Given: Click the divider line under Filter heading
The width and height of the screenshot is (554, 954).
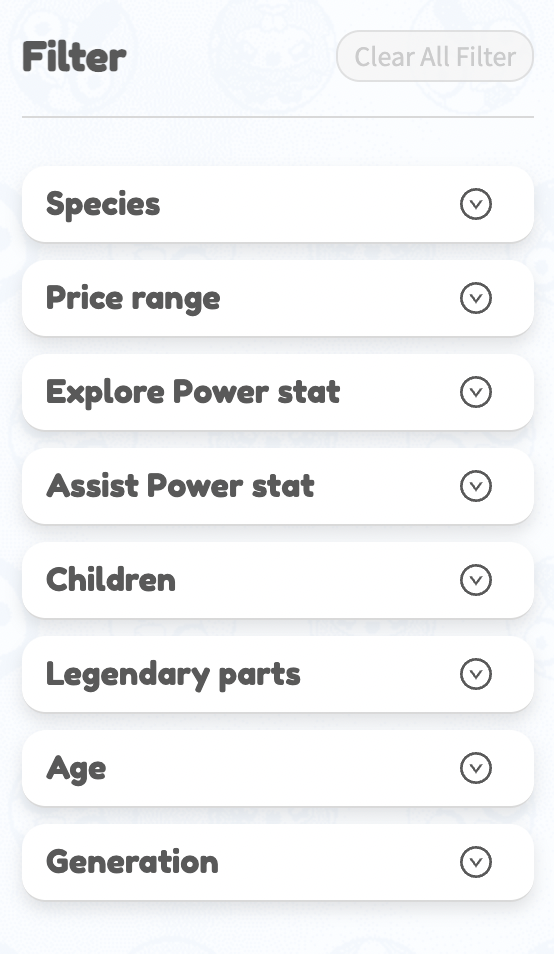Looking at the screenshot, I should click(x=278, y=117).
